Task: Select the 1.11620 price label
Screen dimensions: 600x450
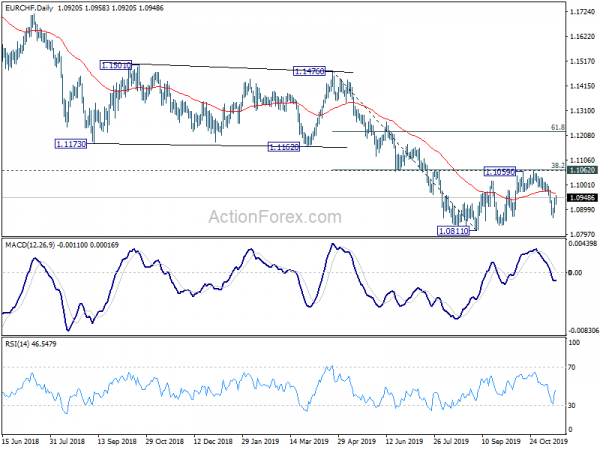Action: pyautogui.click(x=283, y=147)
